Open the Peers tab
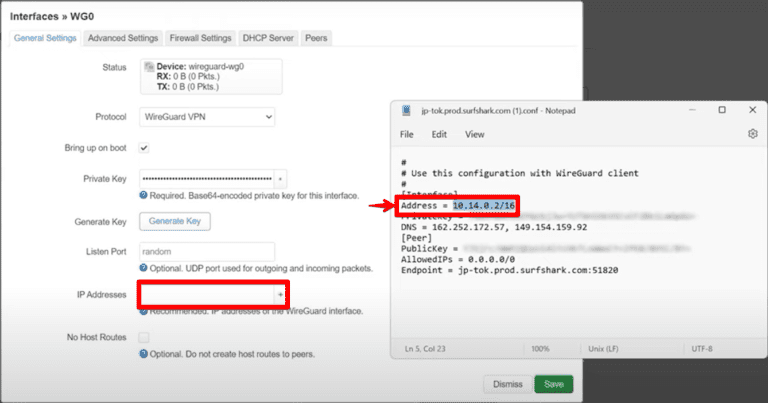Screen dimensions: 768x403 [316, 38]
